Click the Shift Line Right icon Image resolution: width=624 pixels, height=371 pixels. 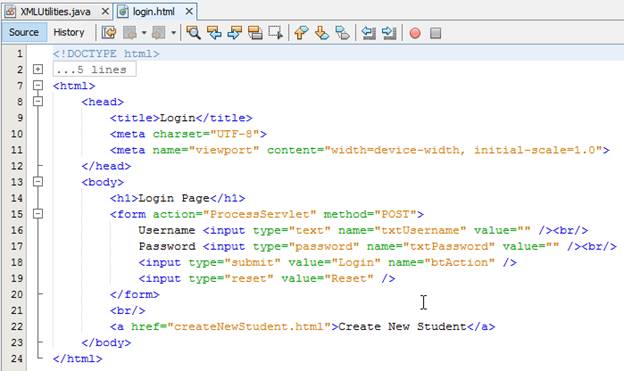click(389, 33)
